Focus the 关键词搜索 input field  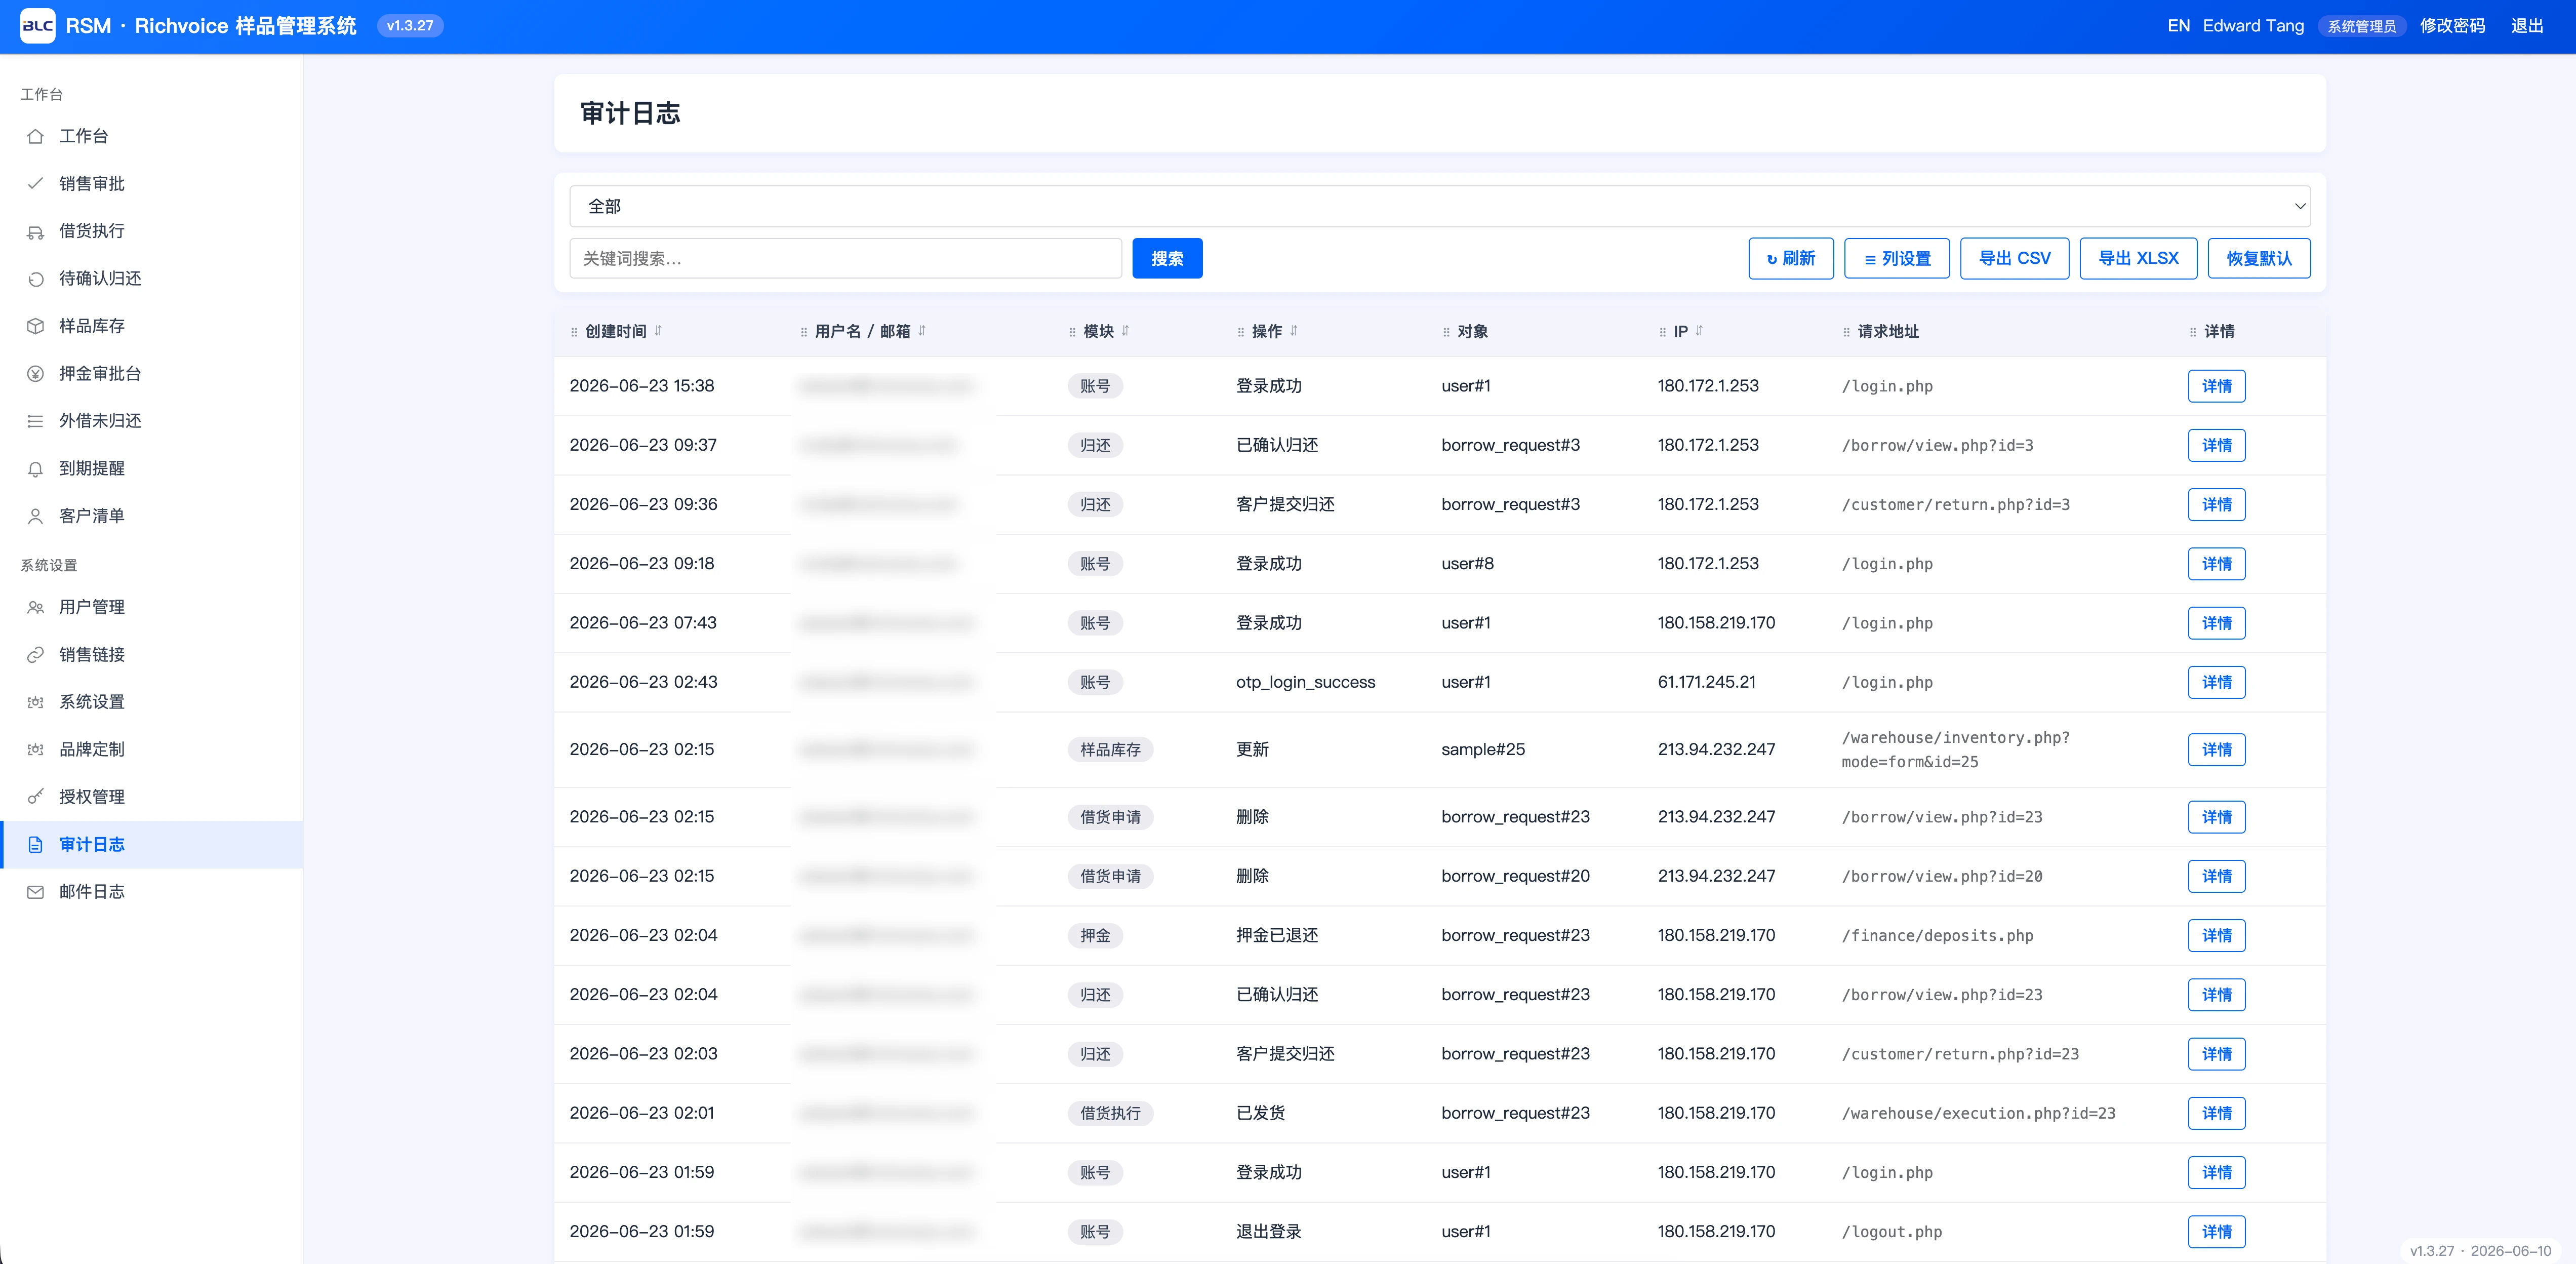(x=845, y=258)
